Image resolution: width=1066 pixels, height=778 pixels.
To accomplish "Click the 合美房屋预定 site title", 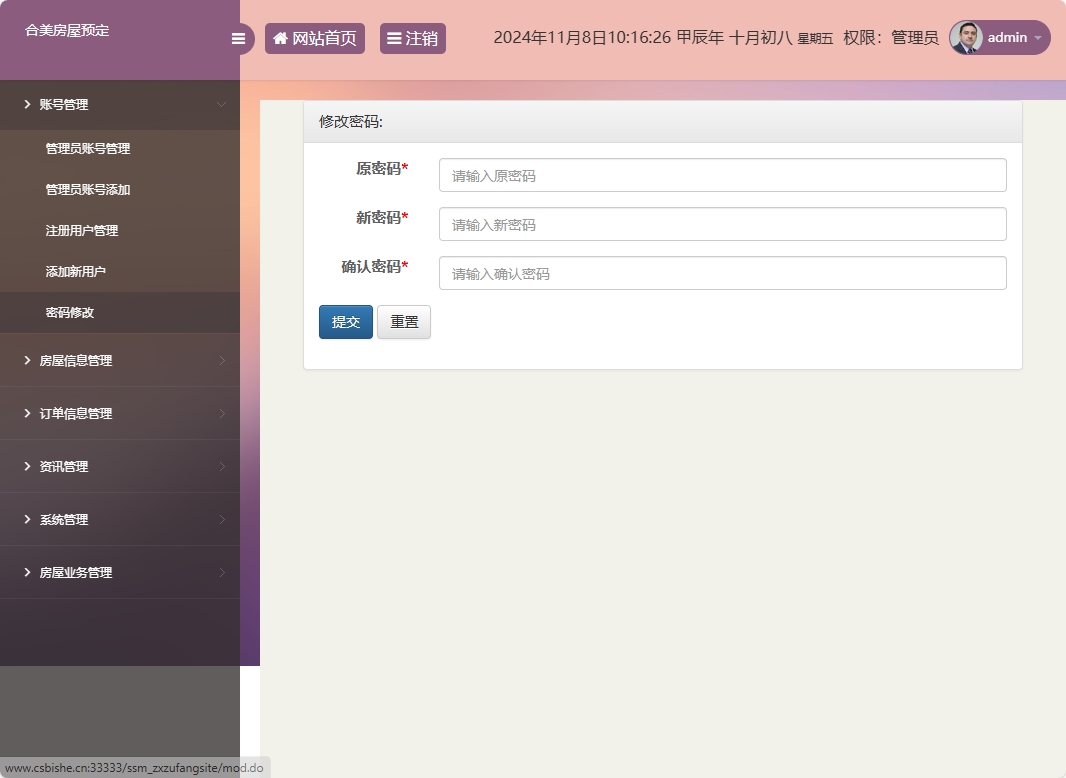I will (67, 31).
